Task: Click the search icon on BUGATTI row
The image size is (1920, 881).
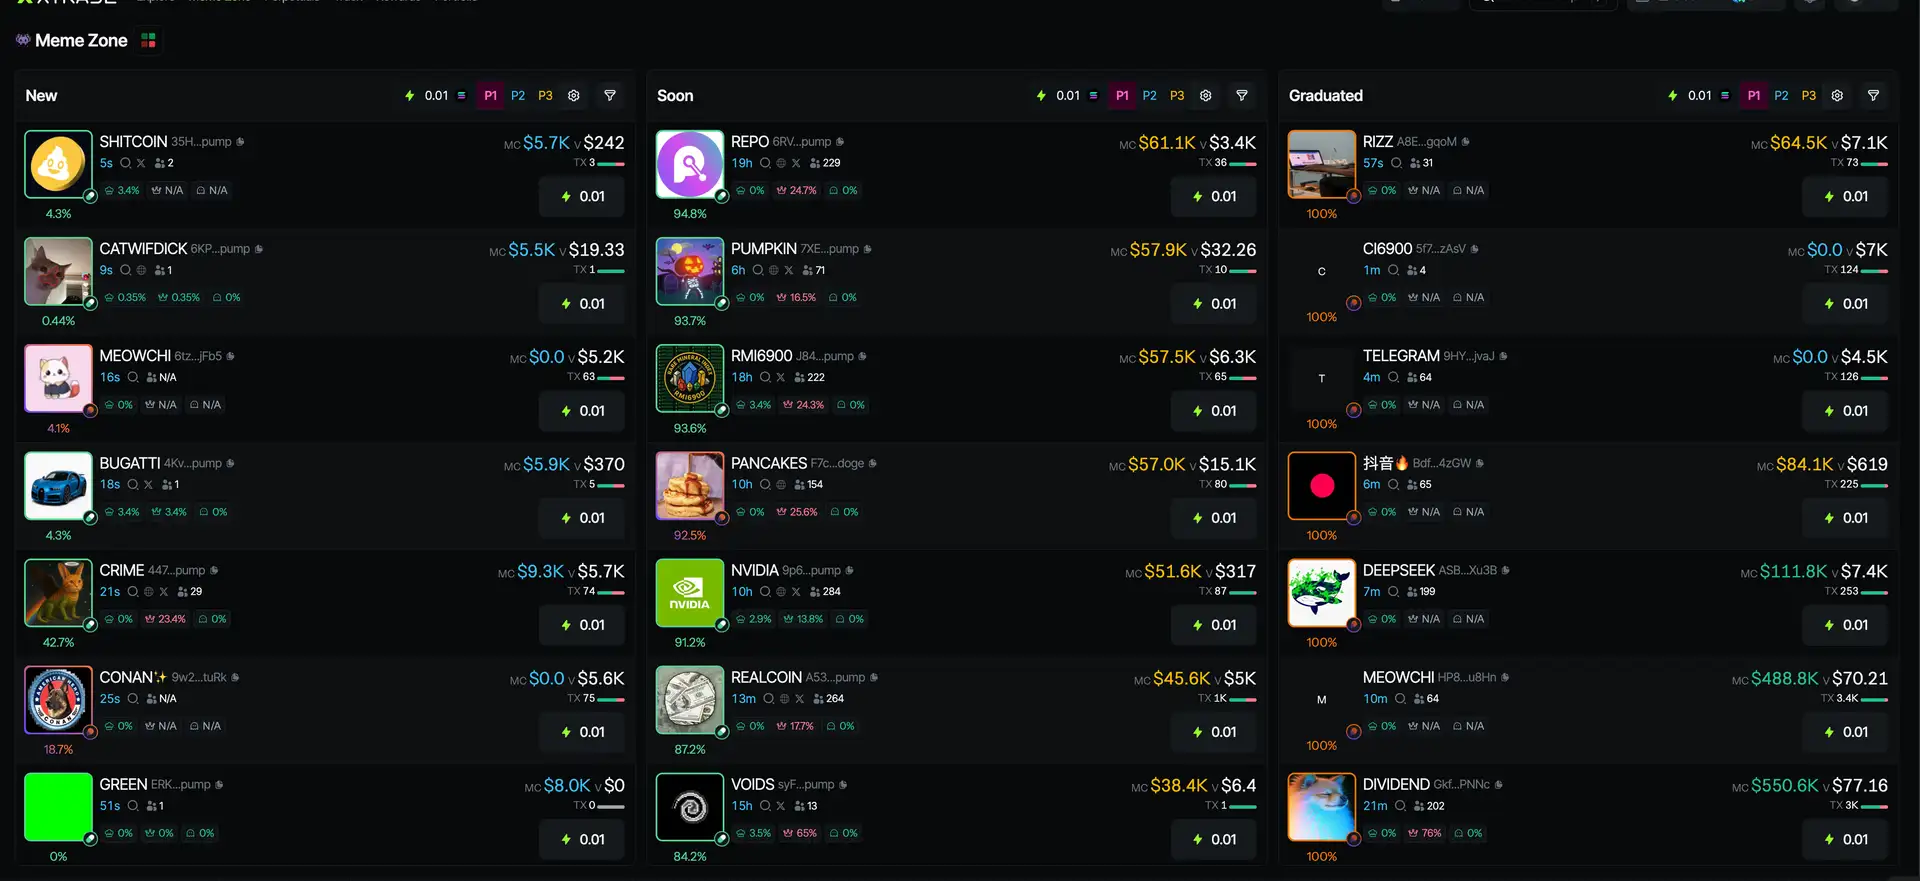Action: click(x=132, y=484)
